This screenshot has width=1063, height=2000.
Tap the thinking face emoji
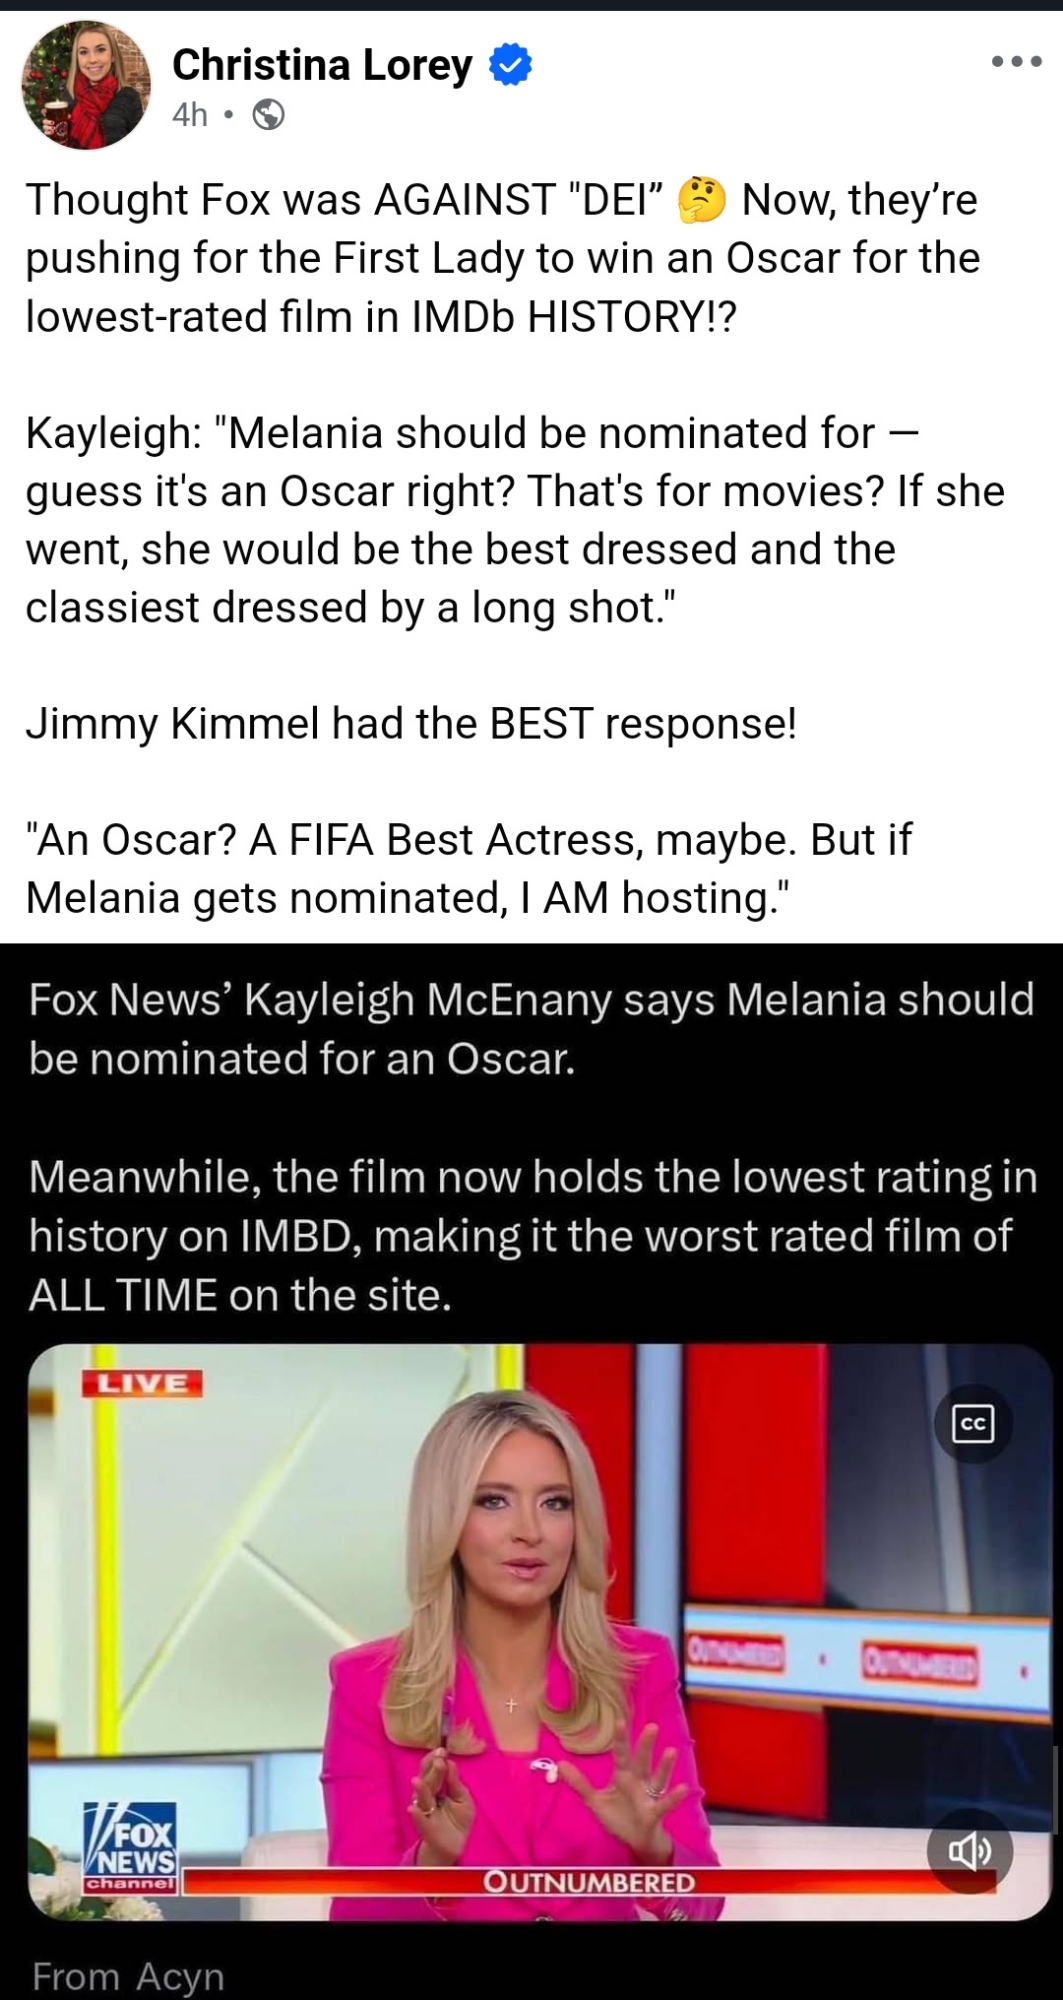pyautogui.click(x=702, y=200)
